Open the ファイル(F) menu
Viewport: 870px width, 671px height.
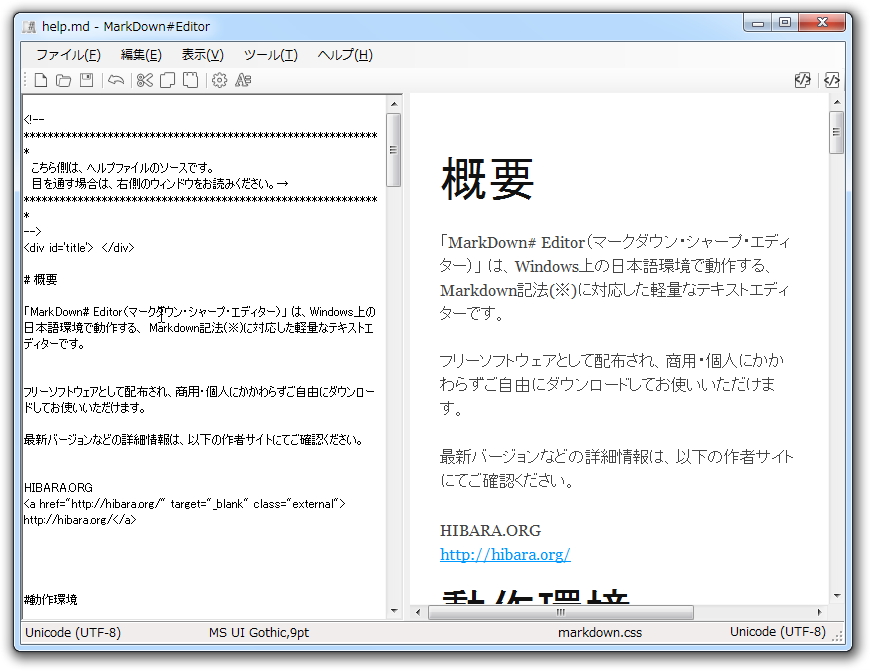(x=69, y=55)
